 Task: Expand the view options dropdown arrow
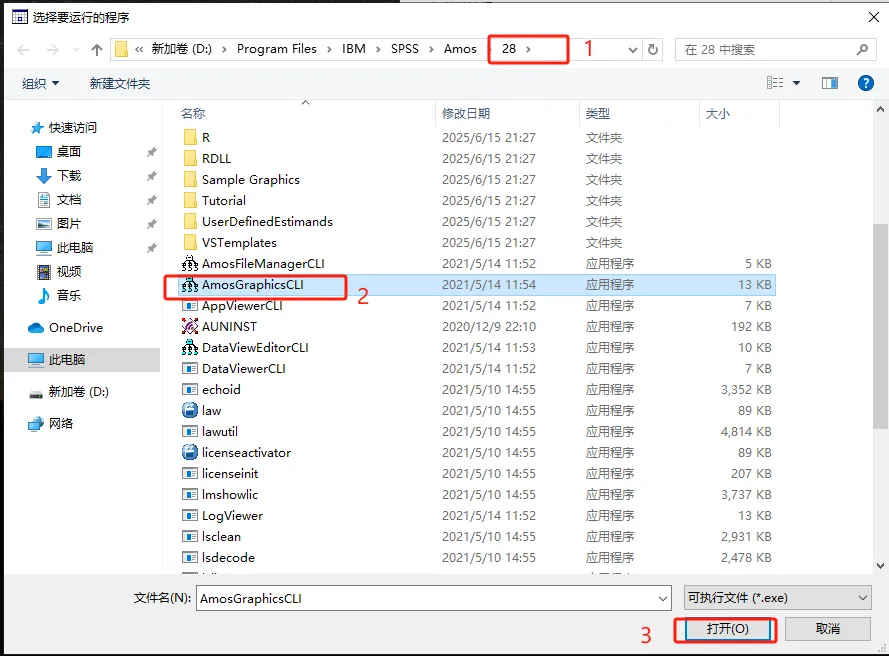pyautogui.click(x=796, y=83)
